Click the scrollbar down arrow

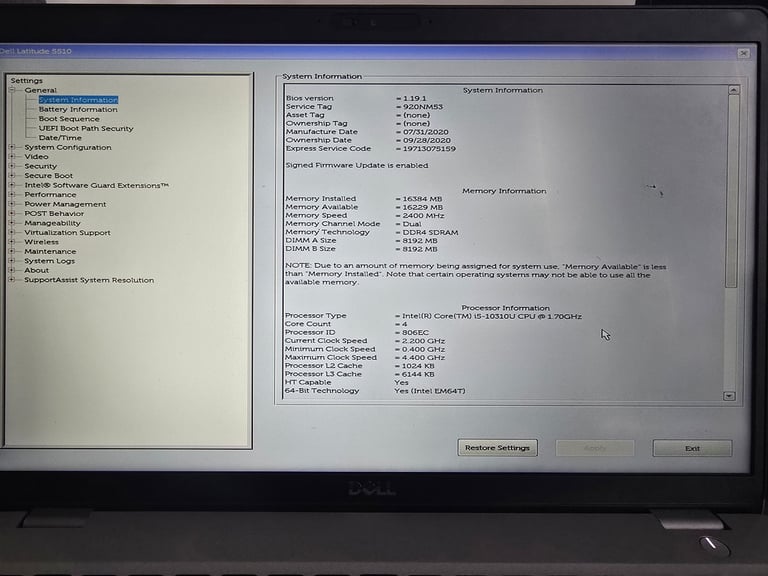click(729, 396)
